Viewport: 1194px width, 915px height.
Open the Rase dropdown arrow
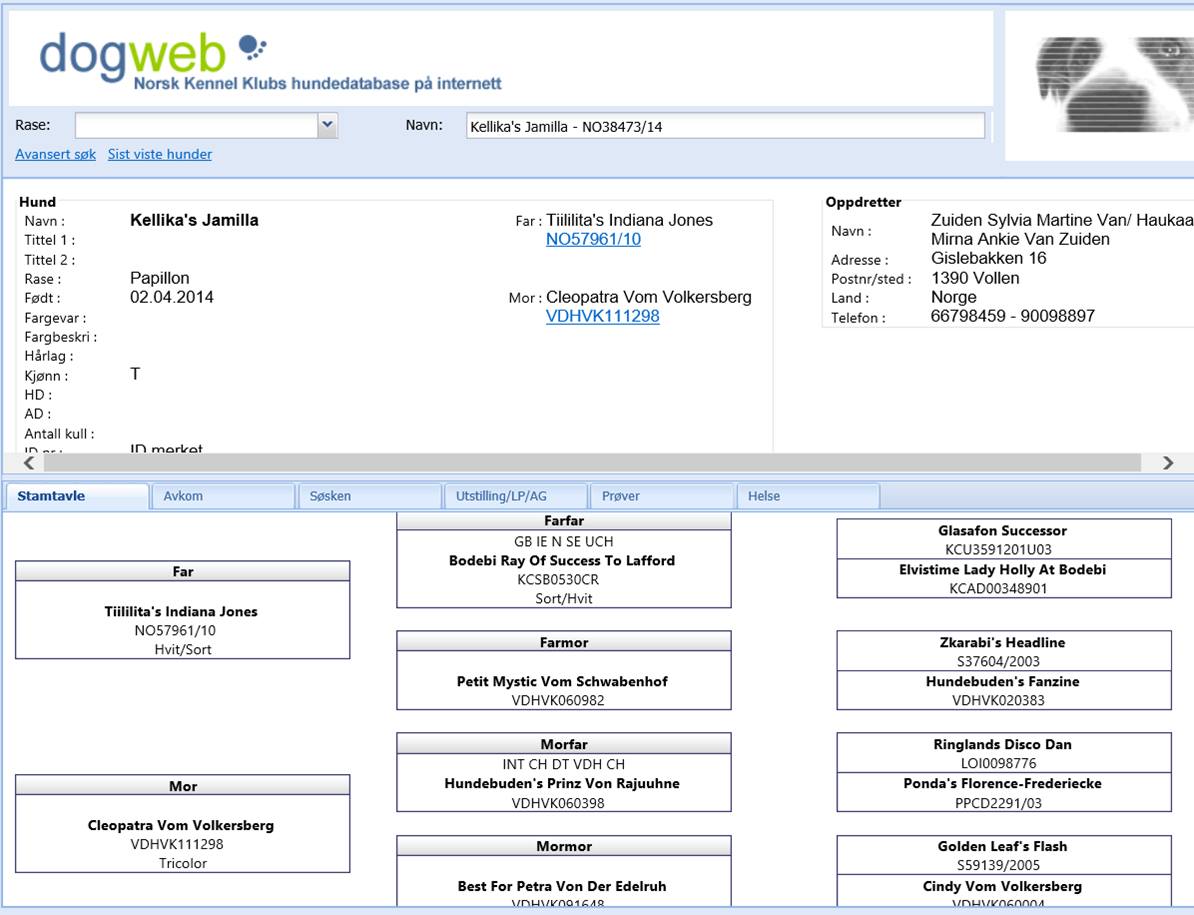[327, 125]
